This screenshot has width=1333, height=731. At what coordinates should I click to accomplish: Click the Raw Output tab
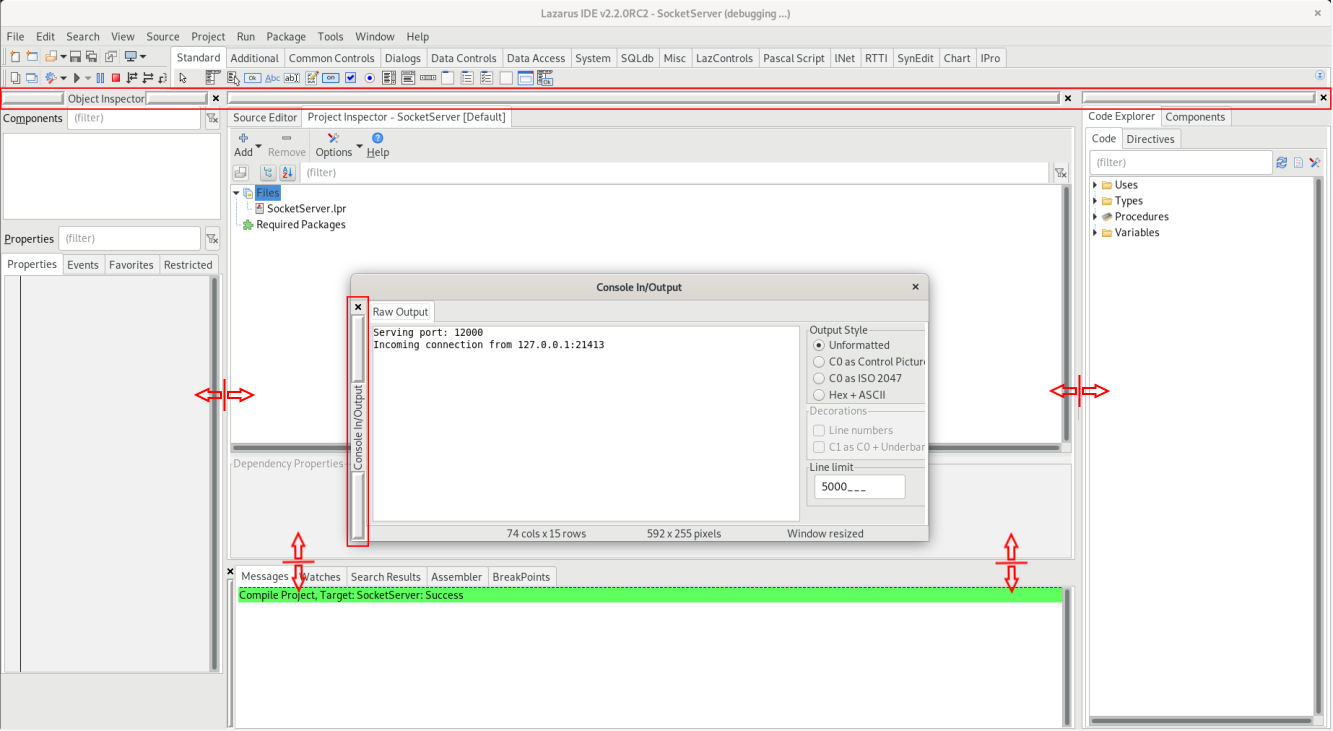400,312
